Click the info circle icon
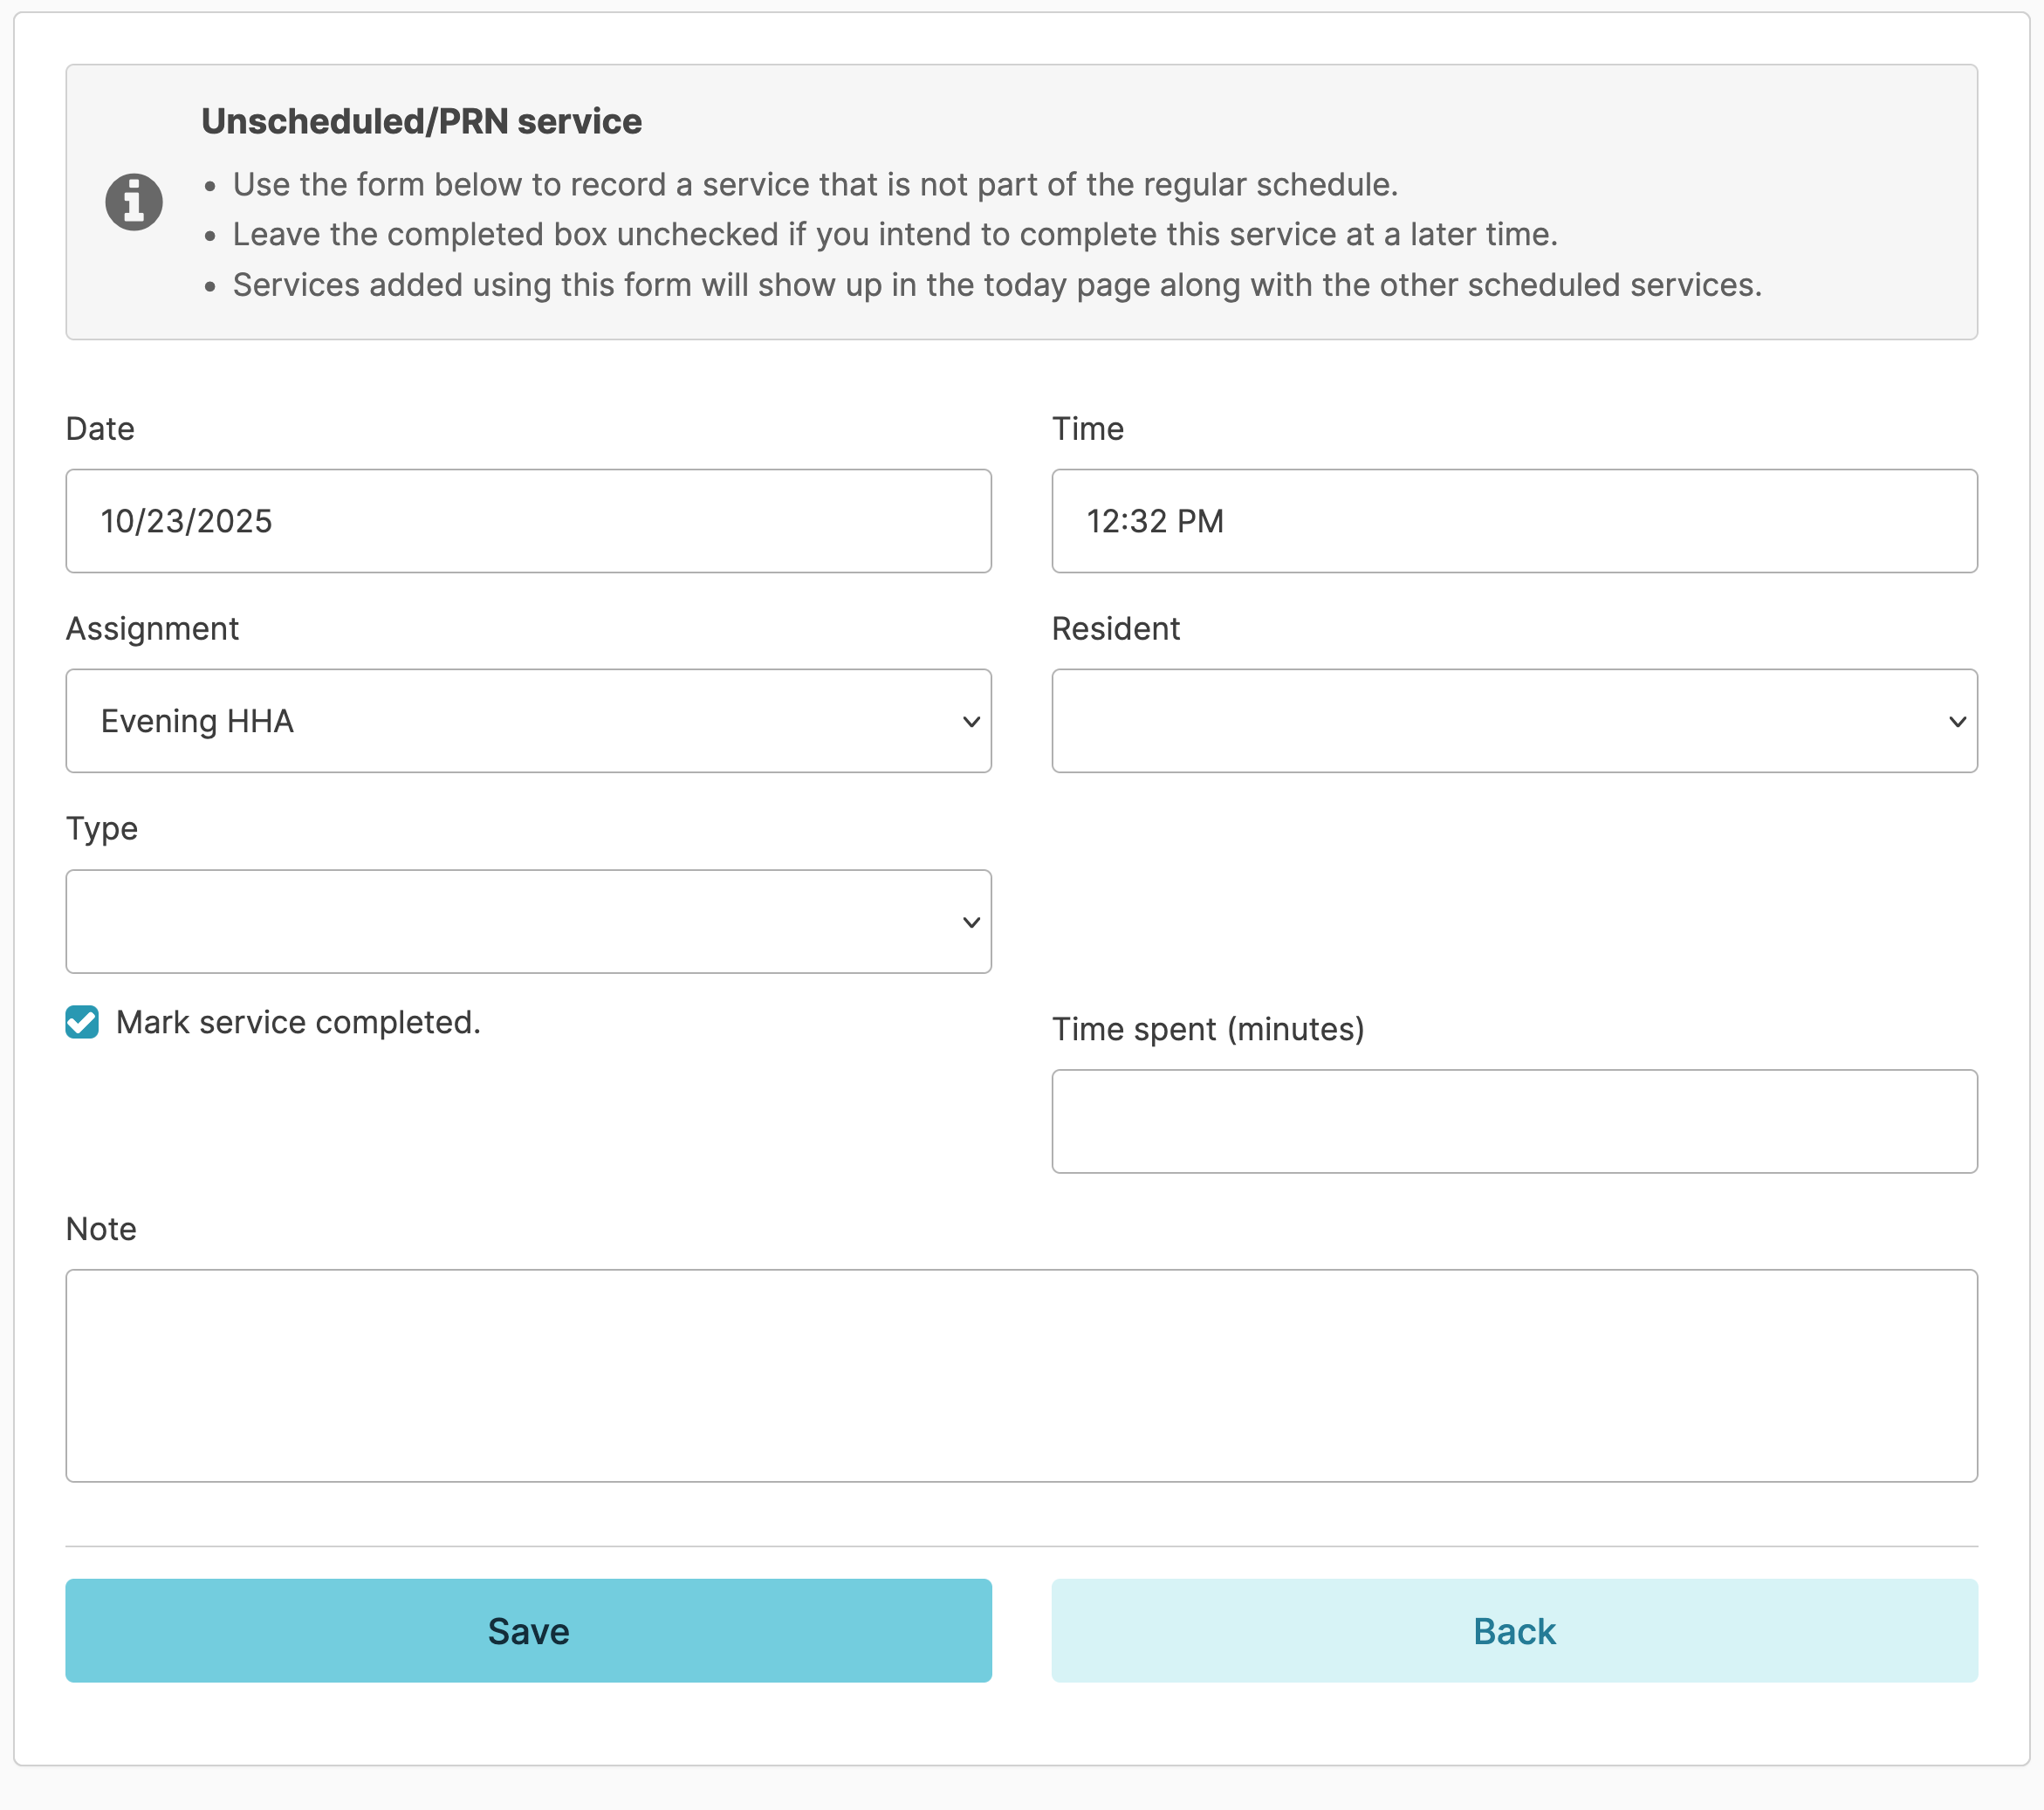Viewport: 2044px width, 1810px height. [134, 202]
